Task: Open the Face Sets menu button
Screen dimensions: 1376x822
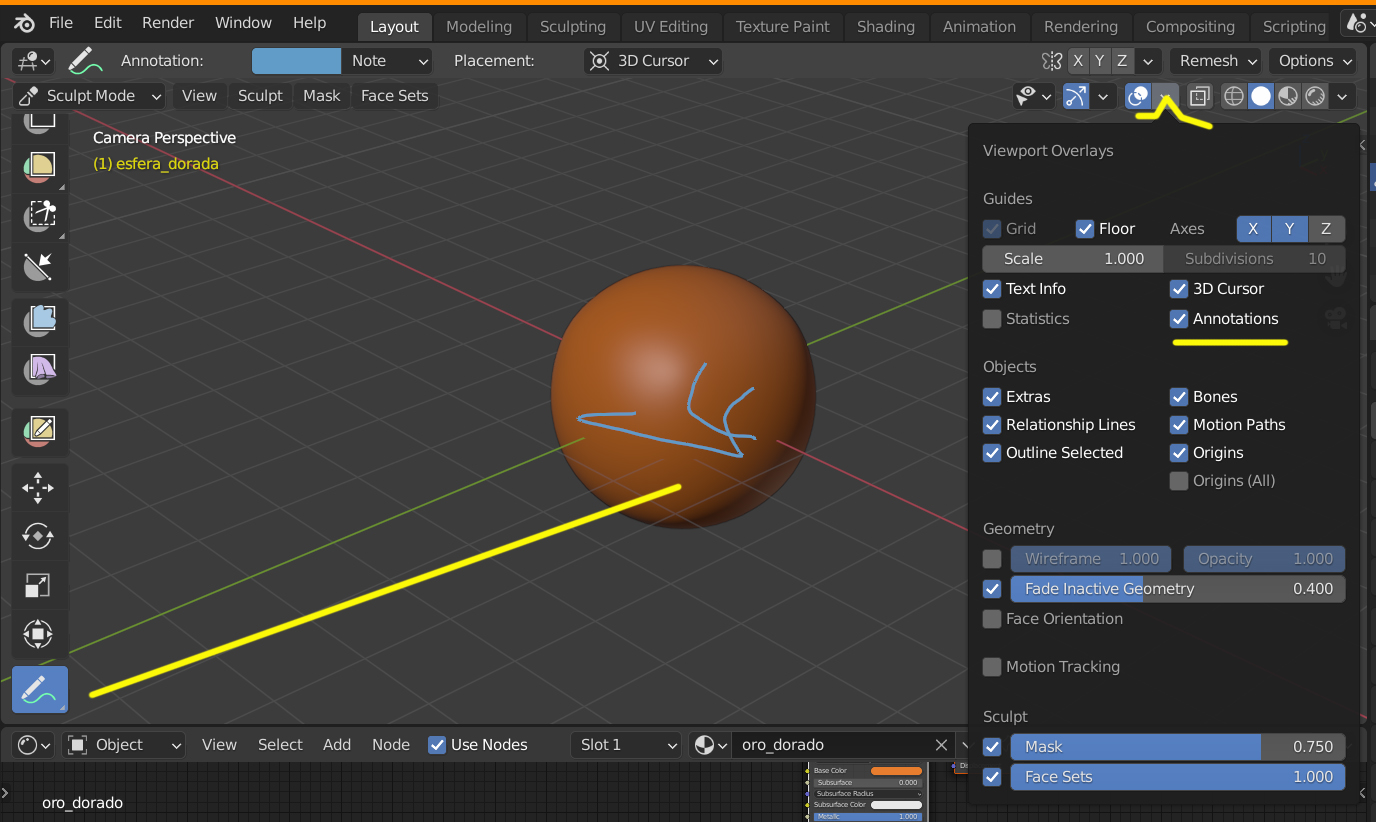Action: (x=394, y=96)
